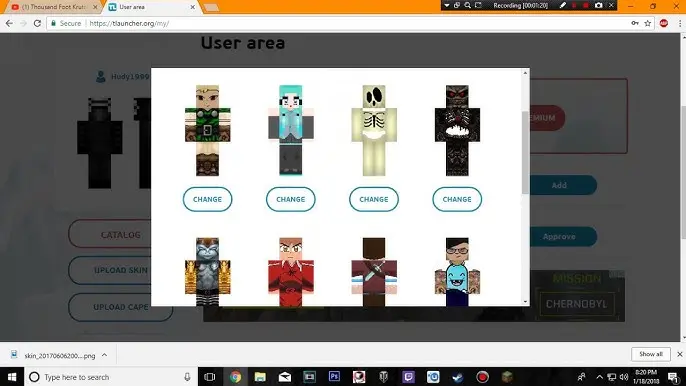Screen dimensions: 686x386
Task: Expand the recorder toolbar dropdown arrow
Action: point(447,5)
